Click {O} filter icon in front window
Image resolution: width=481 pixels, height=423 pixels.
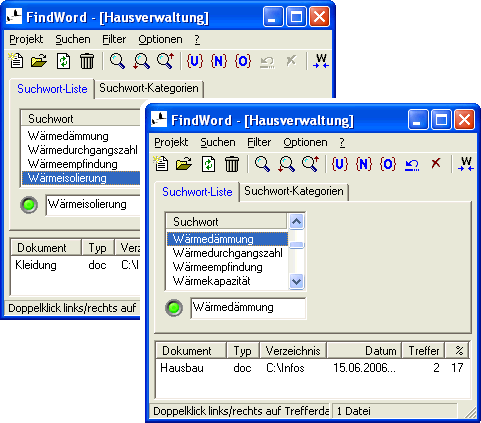388,164
